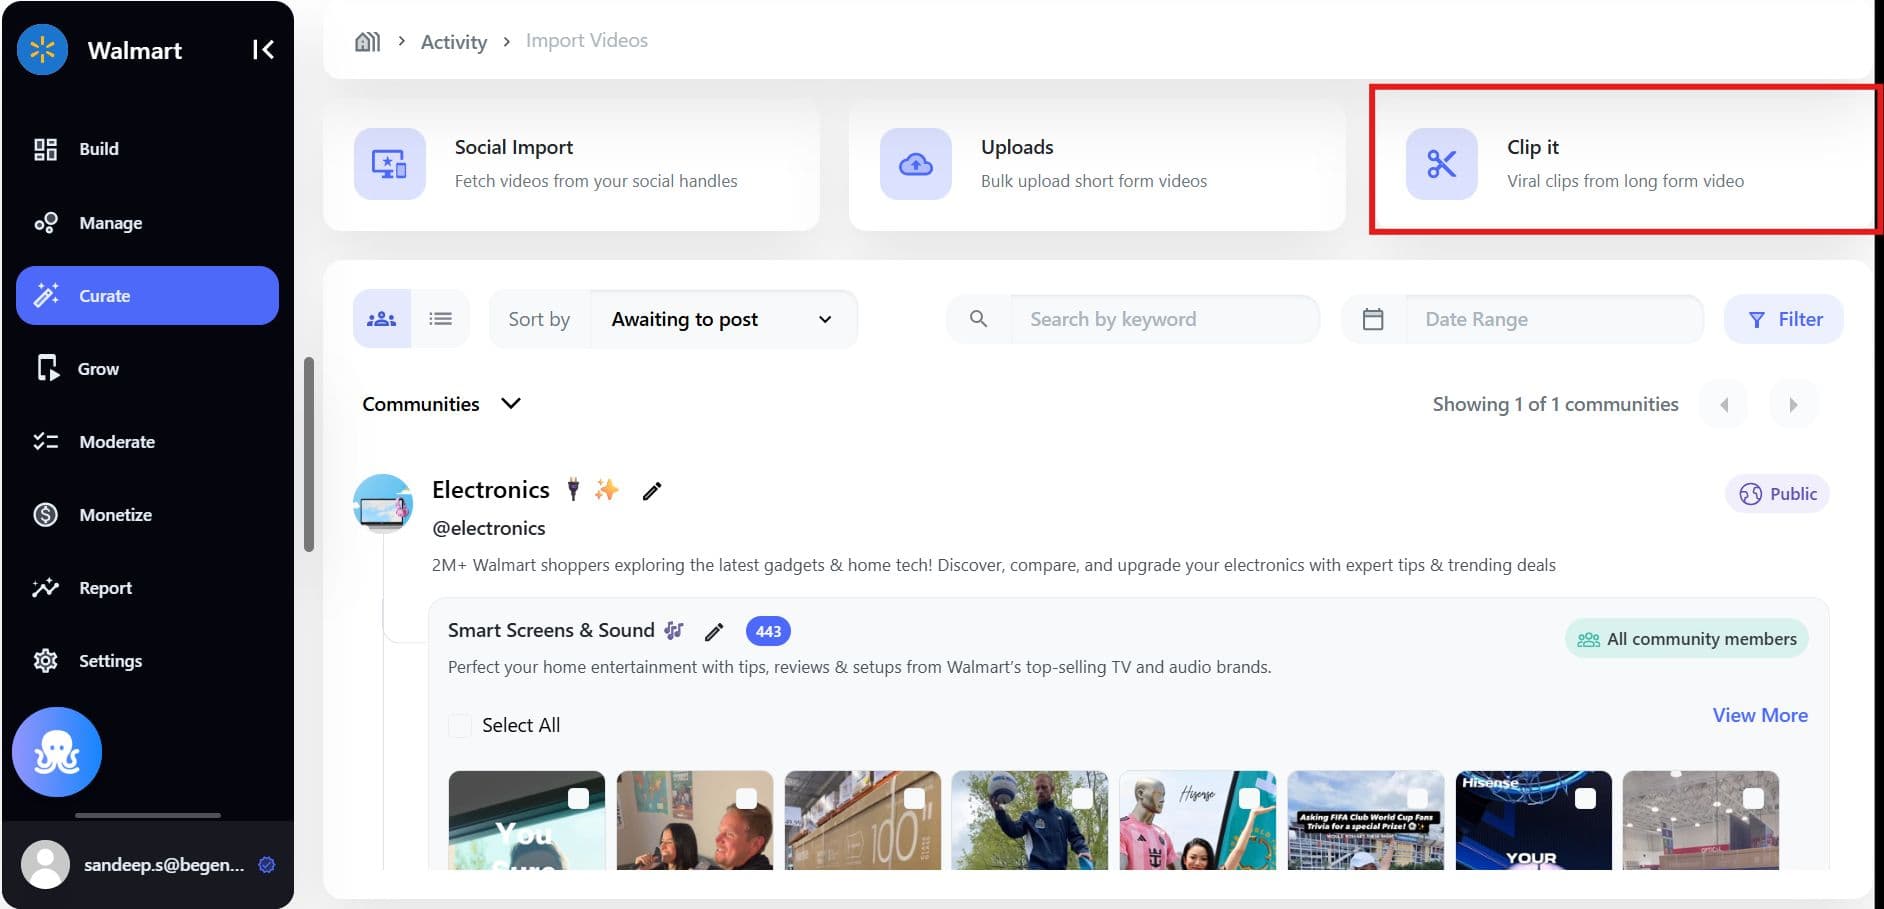Image resolution: width=1884 pixels, height=909 pixels.
Task: Click the Public visibility badge
Action: (x=1777, y=494)
